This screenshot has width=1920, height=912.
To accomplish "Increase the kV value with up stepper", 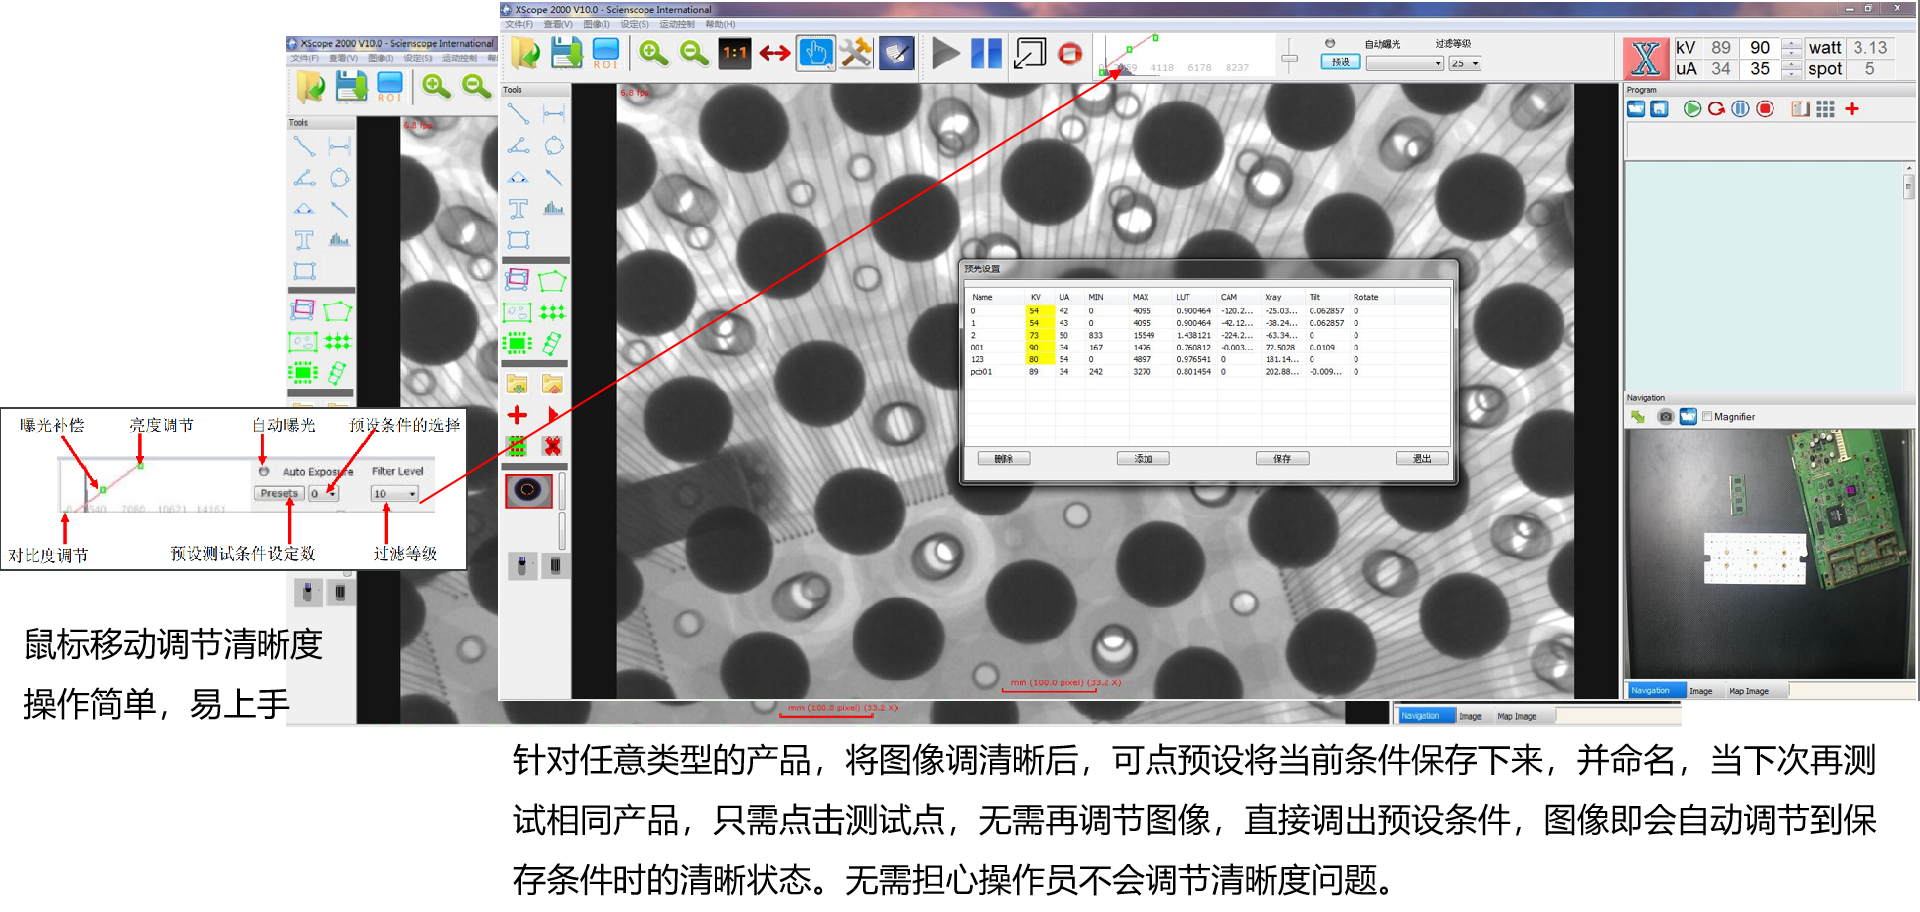I will pos(1792,44).
